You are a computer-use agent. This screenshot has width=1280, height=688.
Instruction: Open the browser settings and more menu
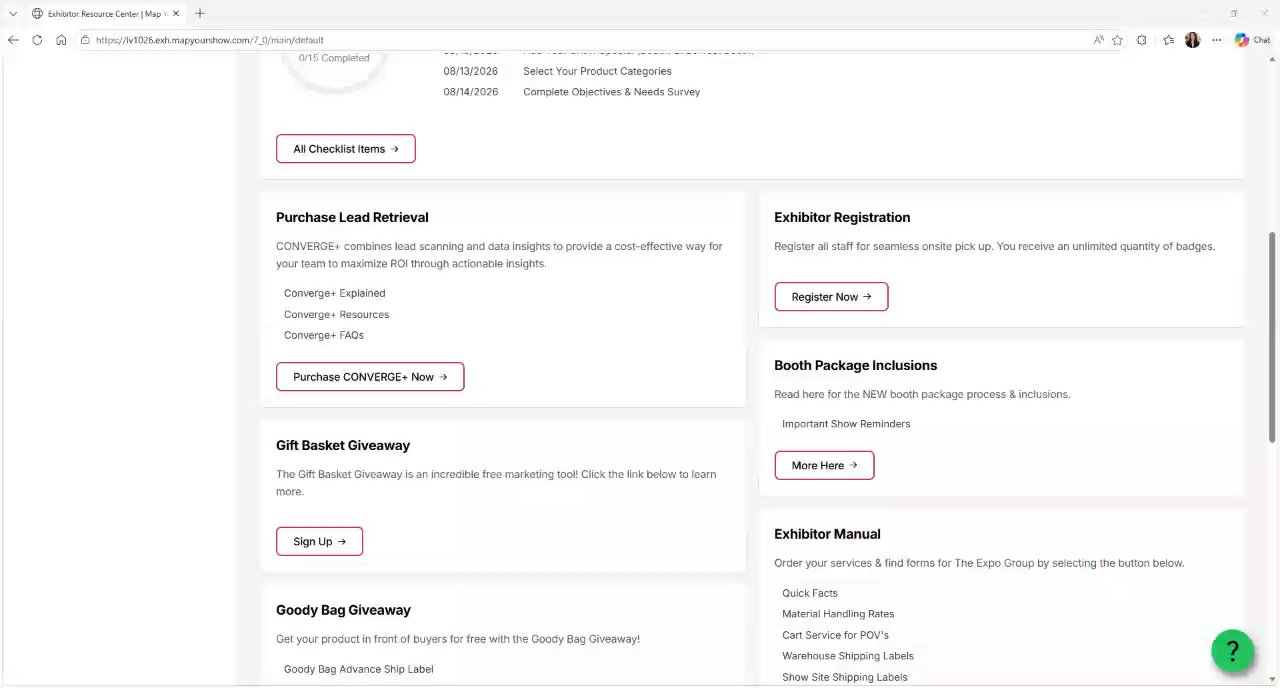[1216, 40]
